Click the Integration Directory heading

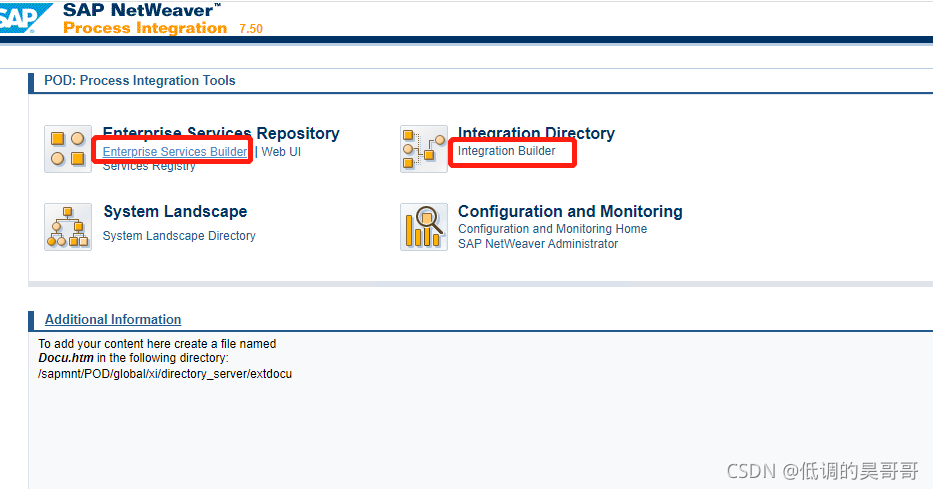(536, 133)
